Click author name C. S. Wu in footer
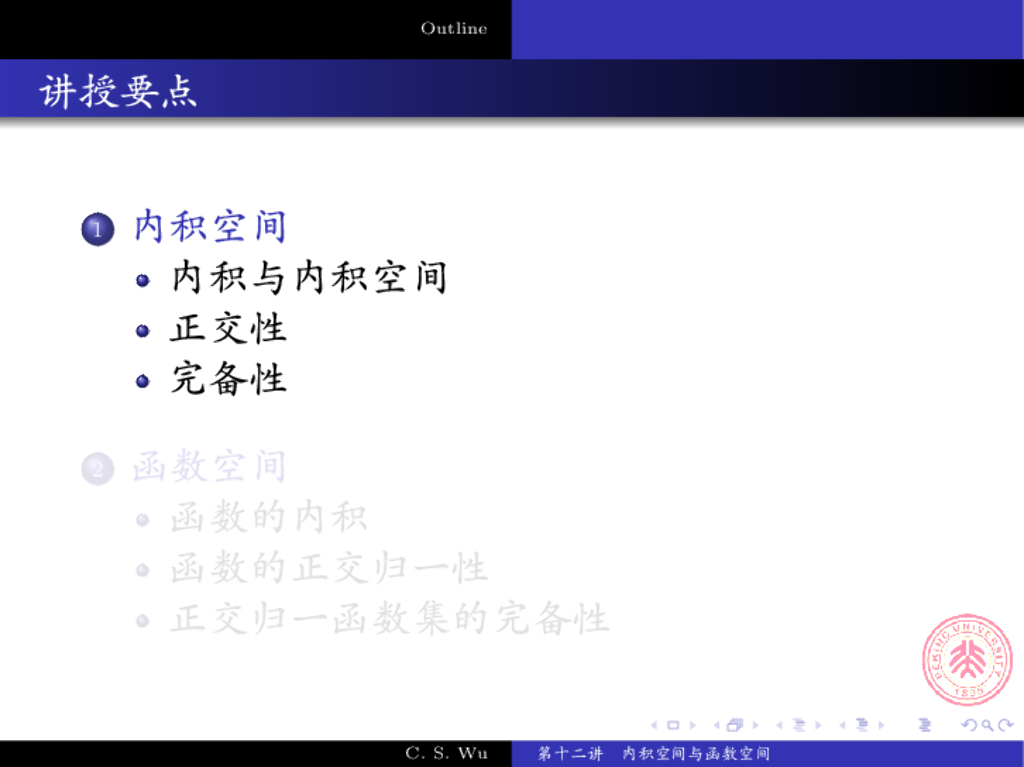 point(446,753)
